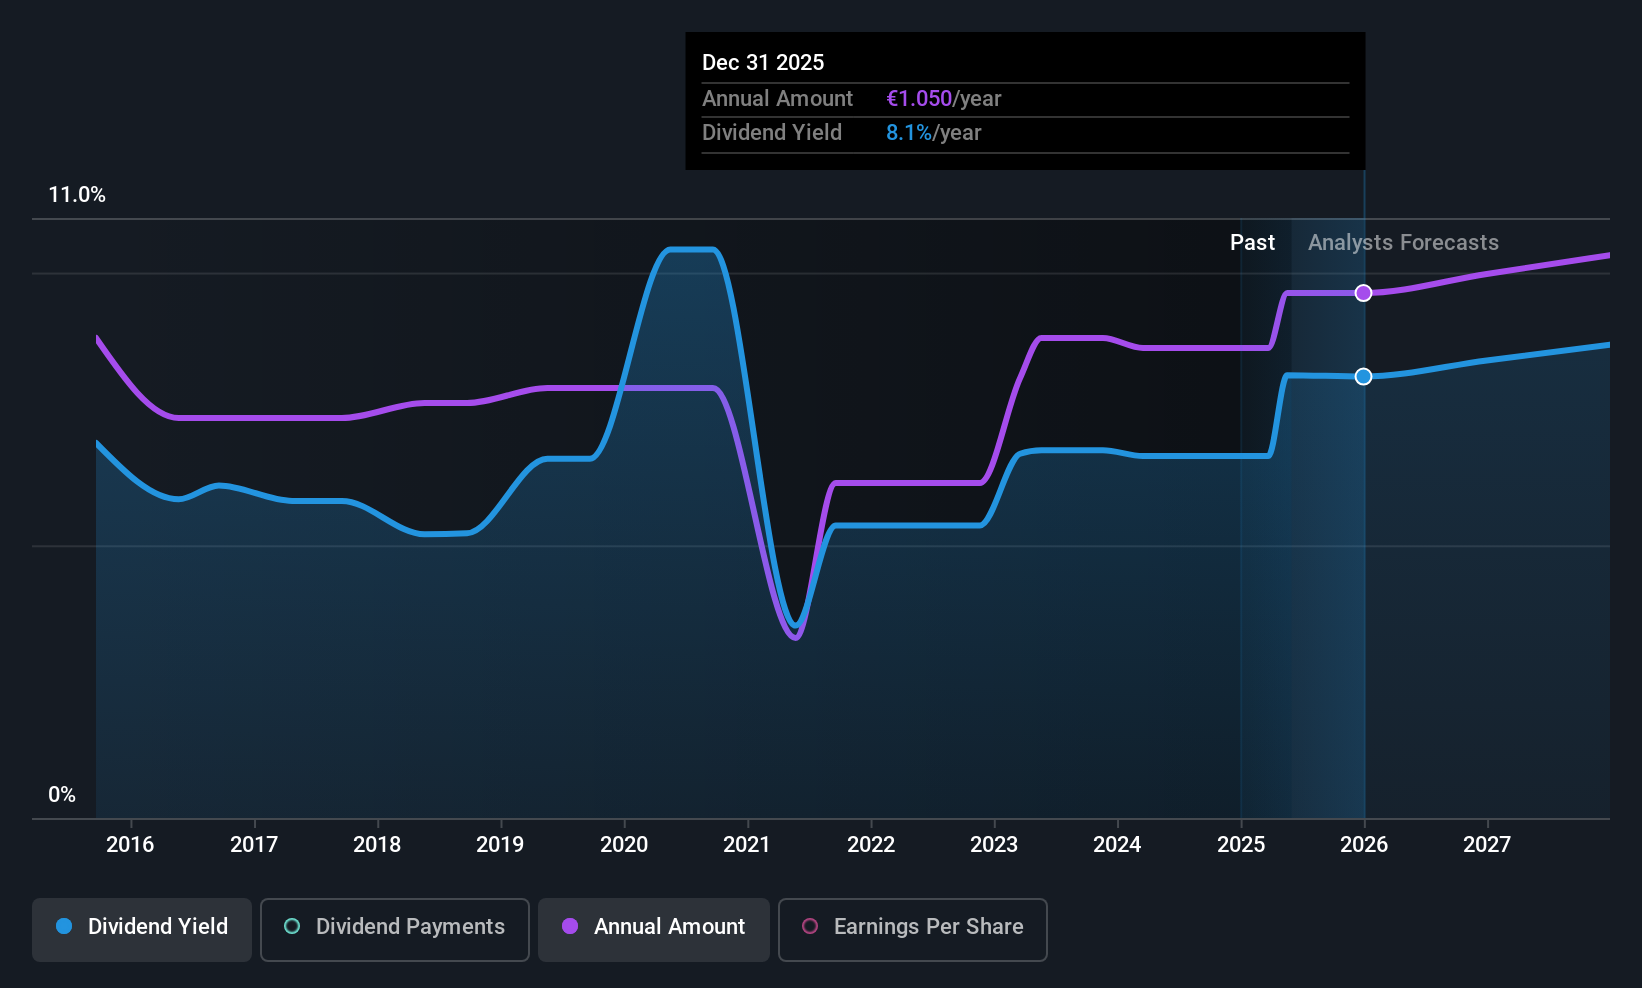
Task: Click the 2024 x-axis label
Action: tap(1117, 844)
